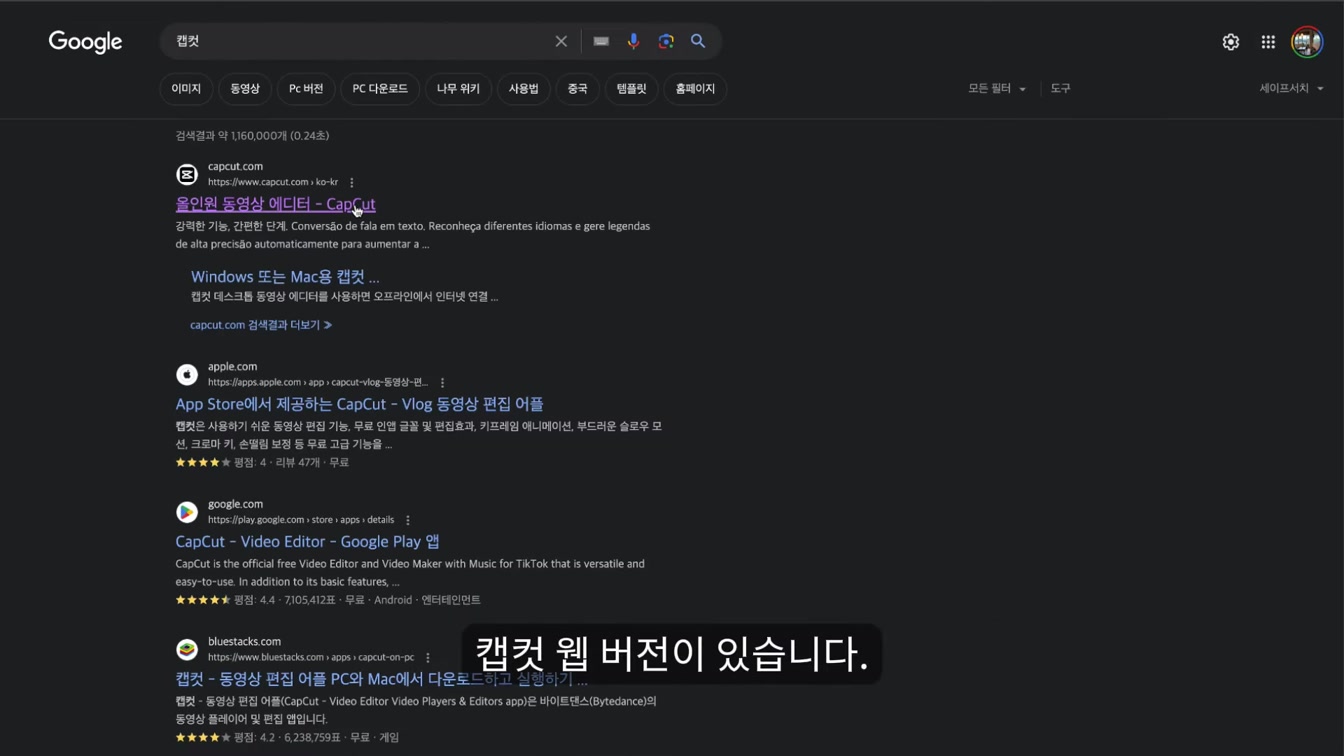Open App Store CapCut Vlog result

(x=359, y=404)
